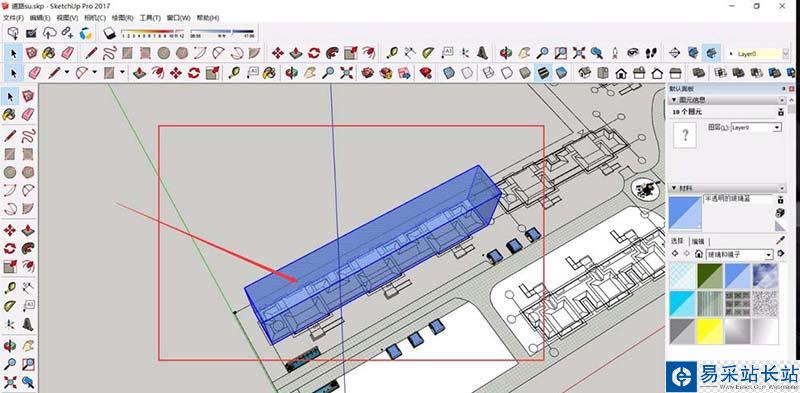This screenshot has height=393, width=800.
Task: Pick the yellow material swatch
Action: click(710, 331)
